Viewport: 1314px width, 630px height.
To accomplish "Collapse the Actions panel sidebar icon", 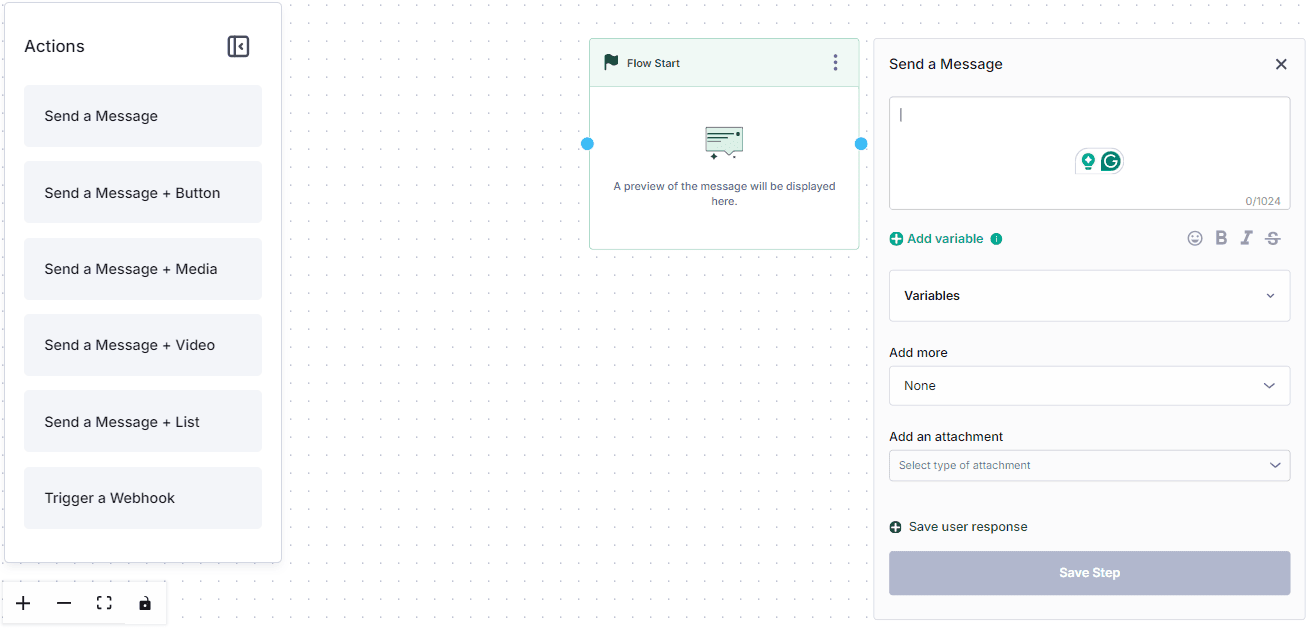I will pyautogui.click(x=238, y=47).
